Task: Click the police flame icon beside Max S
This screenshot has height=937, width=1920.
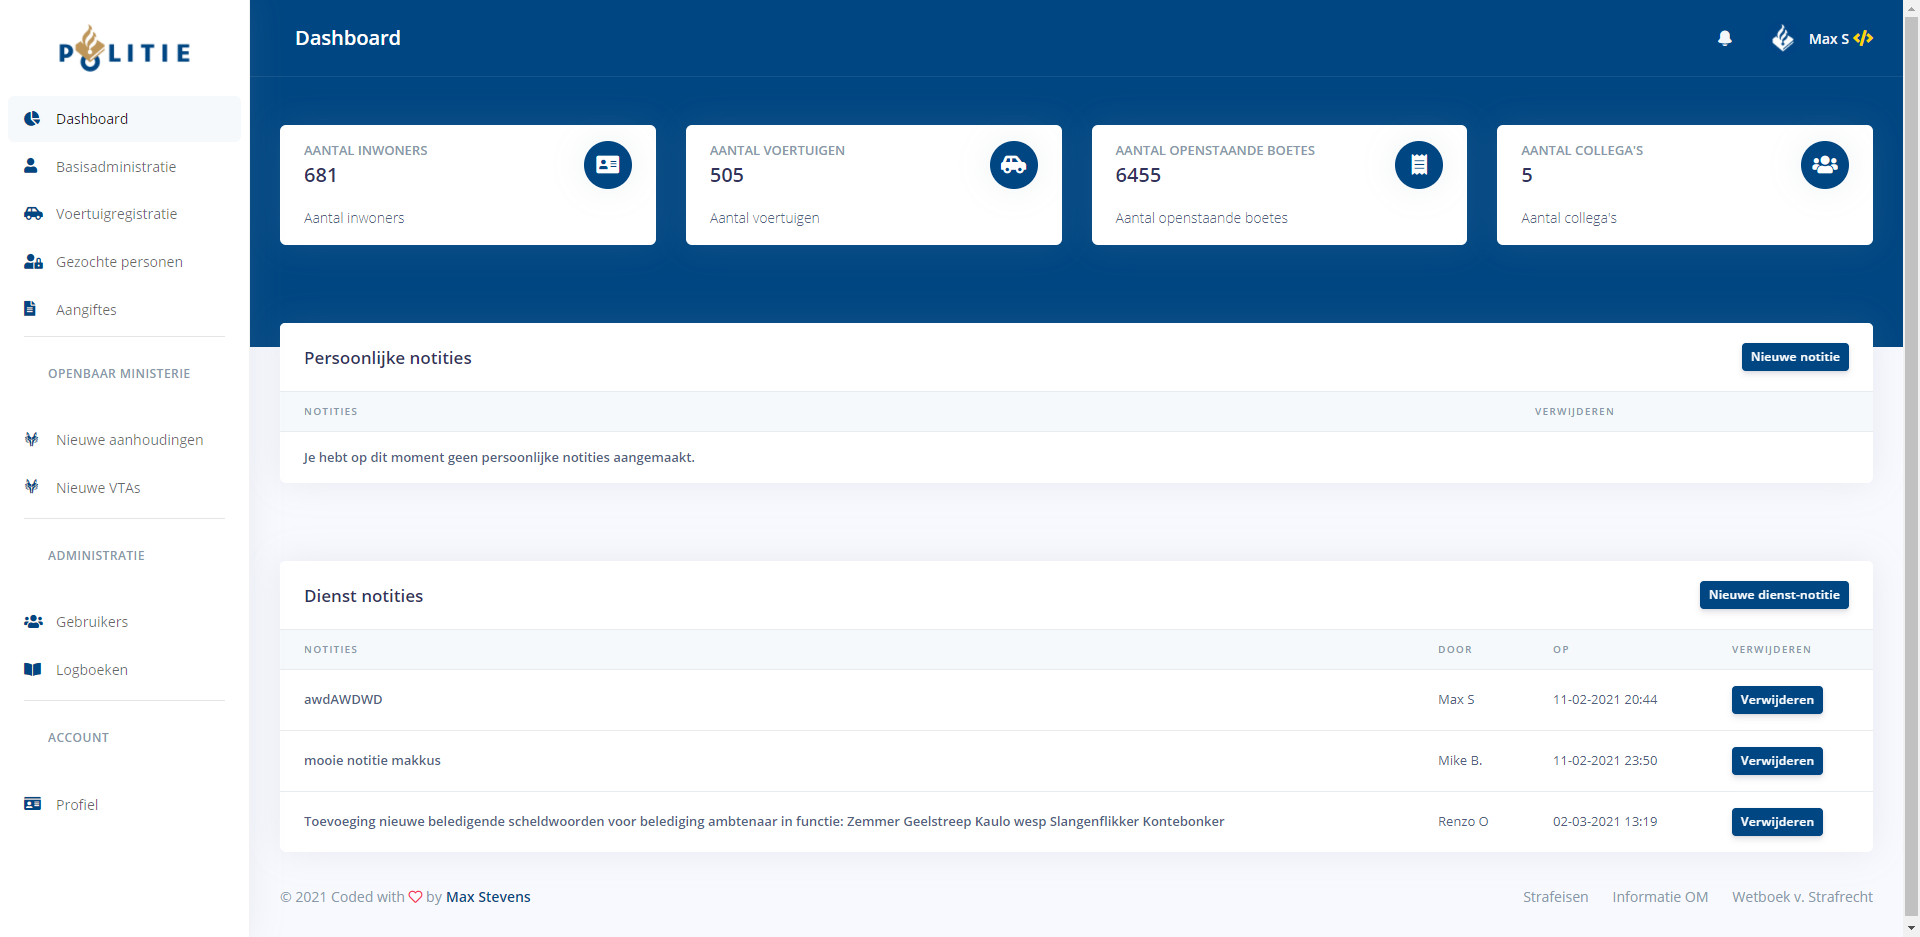Action: [x=1782, y=38]
